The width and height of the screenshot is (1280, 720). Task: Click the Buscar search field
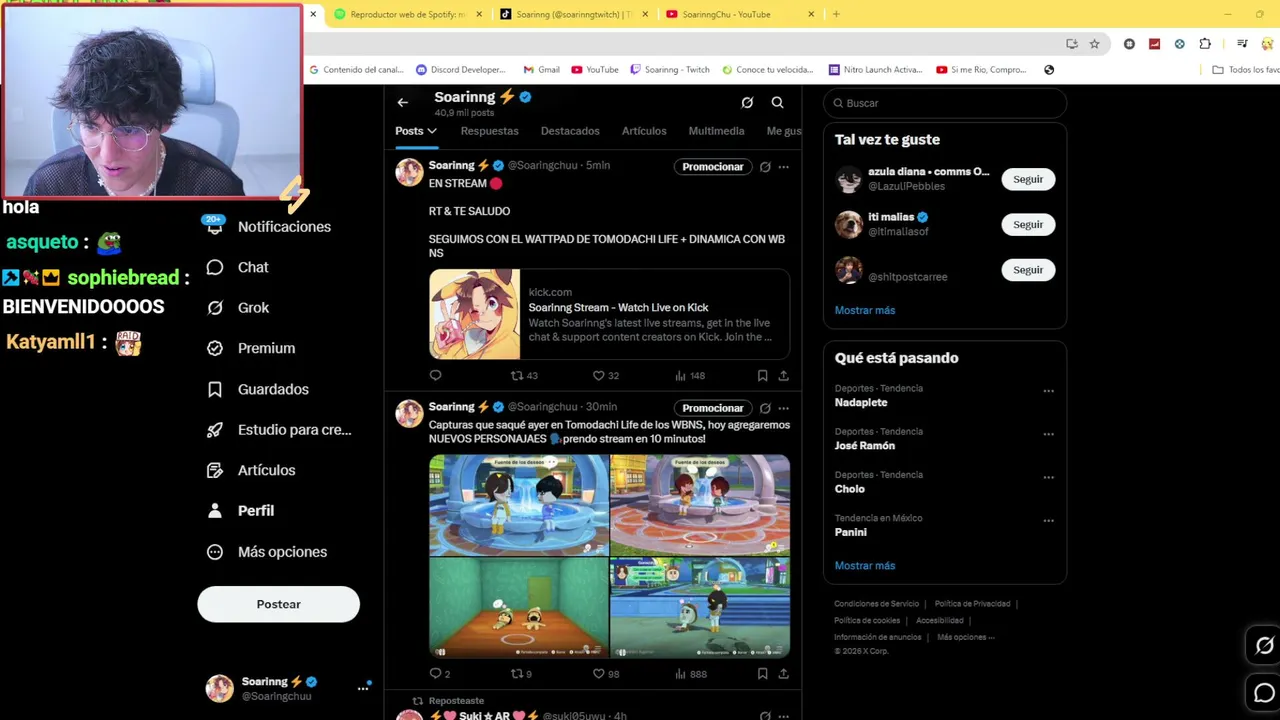click(x=945, y=103)
